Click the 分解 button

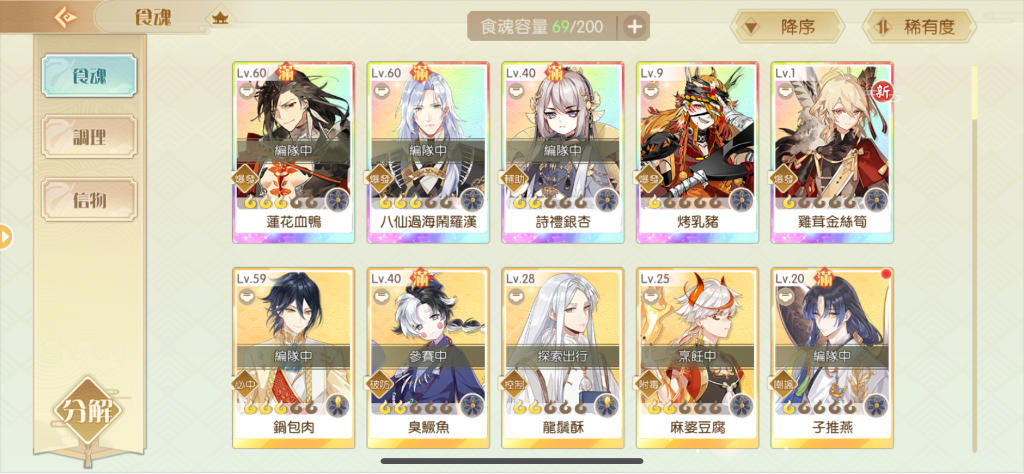pyautogui.click(x=89, y=413)
